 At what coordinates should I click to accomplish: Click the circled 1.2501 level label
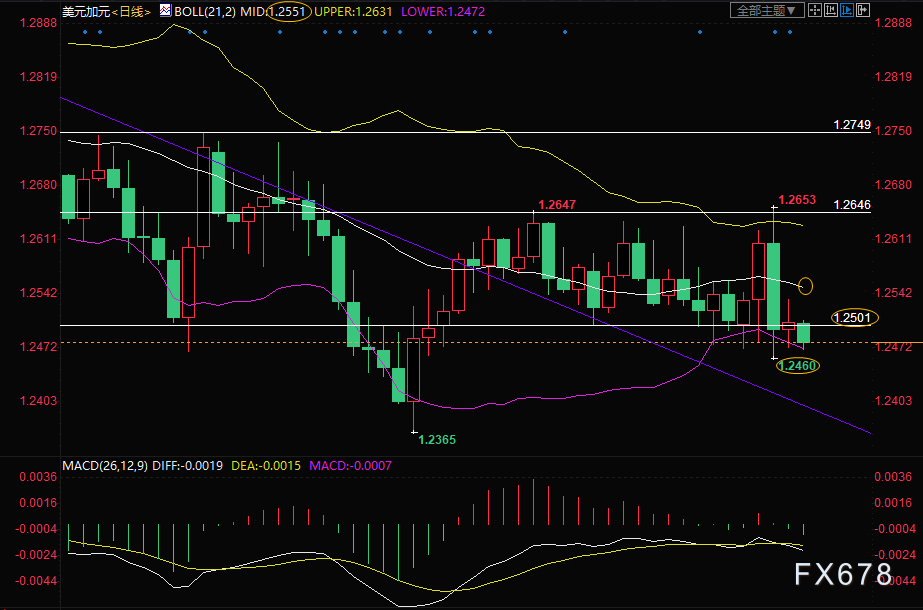click(852, 318)
